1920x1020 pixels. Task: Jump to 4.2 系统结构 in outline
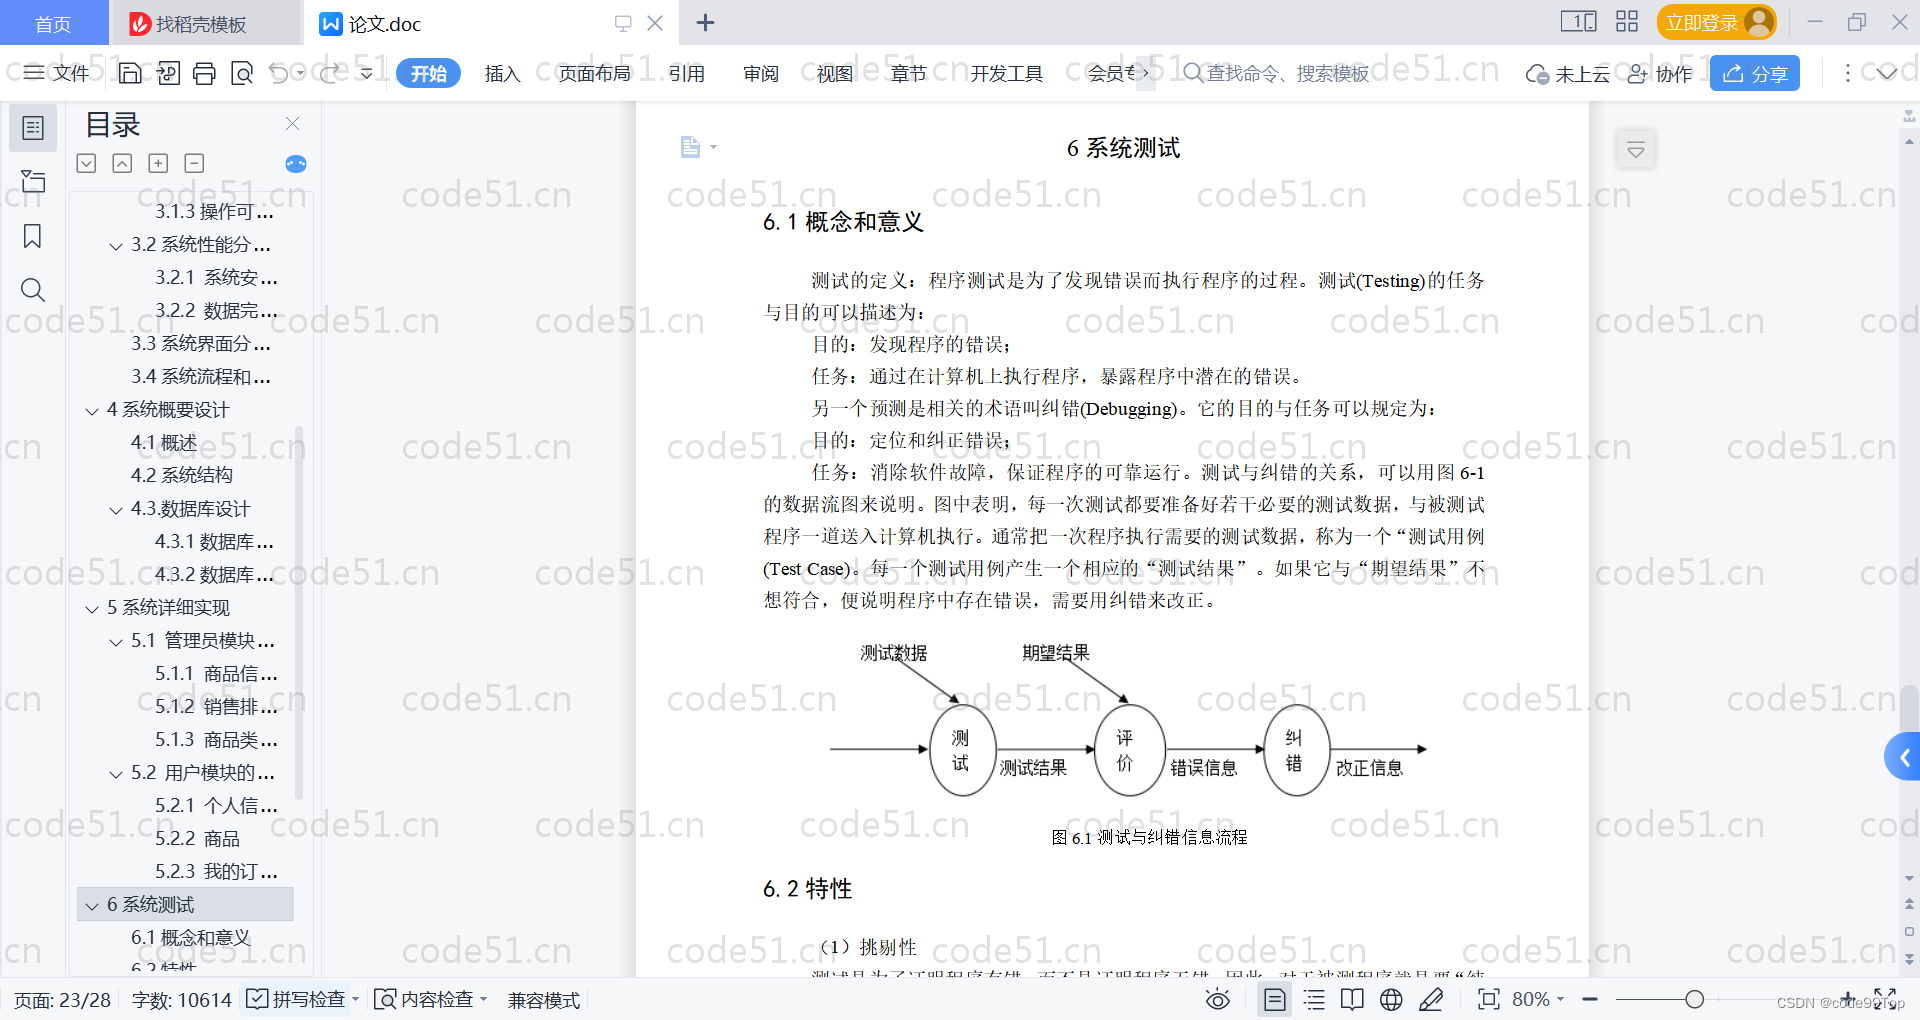click(x=181, y=475)
